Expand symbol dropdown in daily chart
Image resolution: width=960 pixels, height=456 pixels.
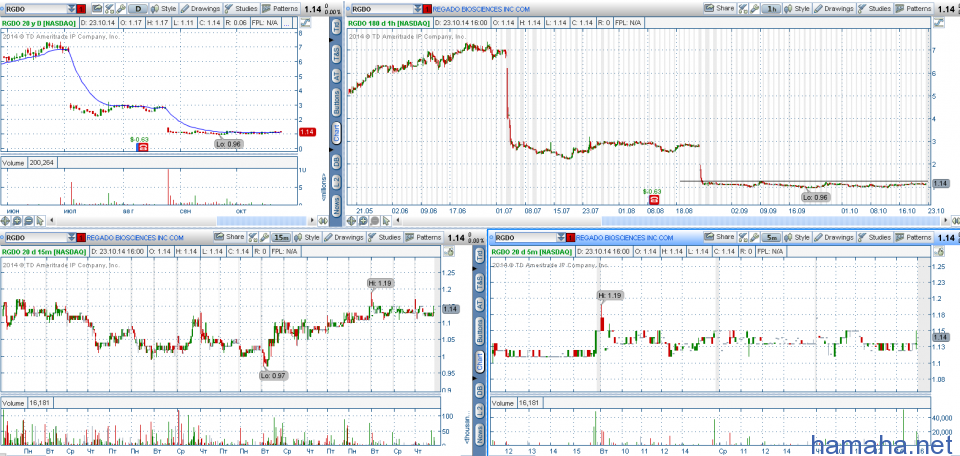[72, 9]
